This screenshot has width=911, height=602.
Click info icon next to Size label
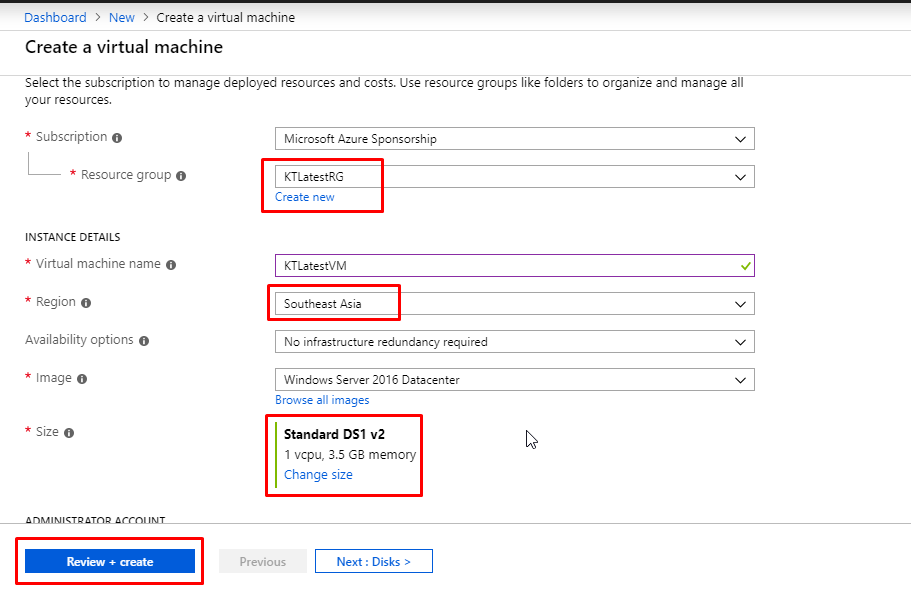pyautogui.click(x=69, y=433)
